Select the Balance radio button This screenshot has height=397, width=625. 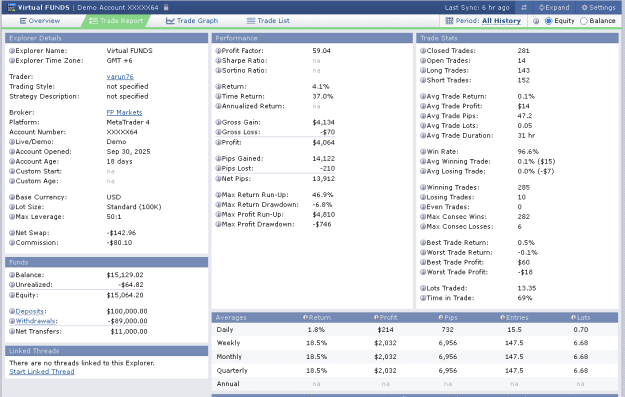(584, 21)
